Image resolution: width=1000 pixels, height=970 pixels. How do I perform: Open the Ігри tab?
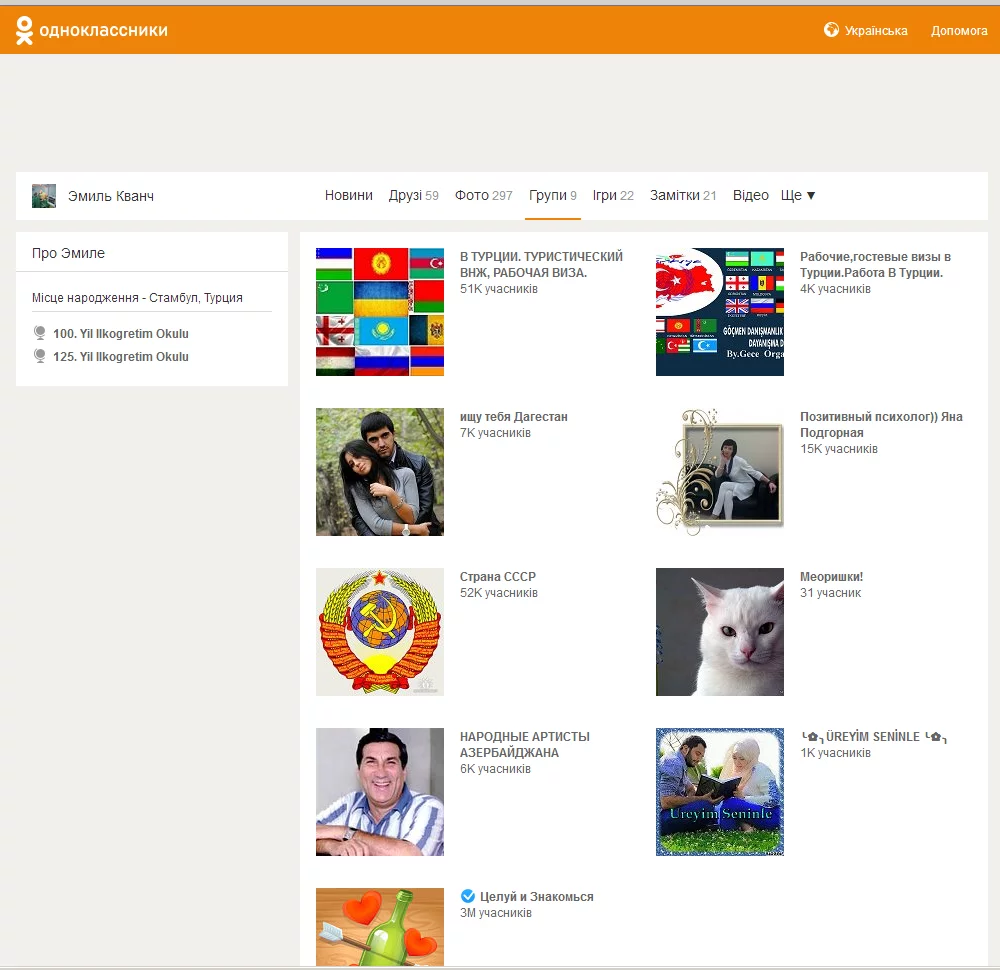(613, 196)
